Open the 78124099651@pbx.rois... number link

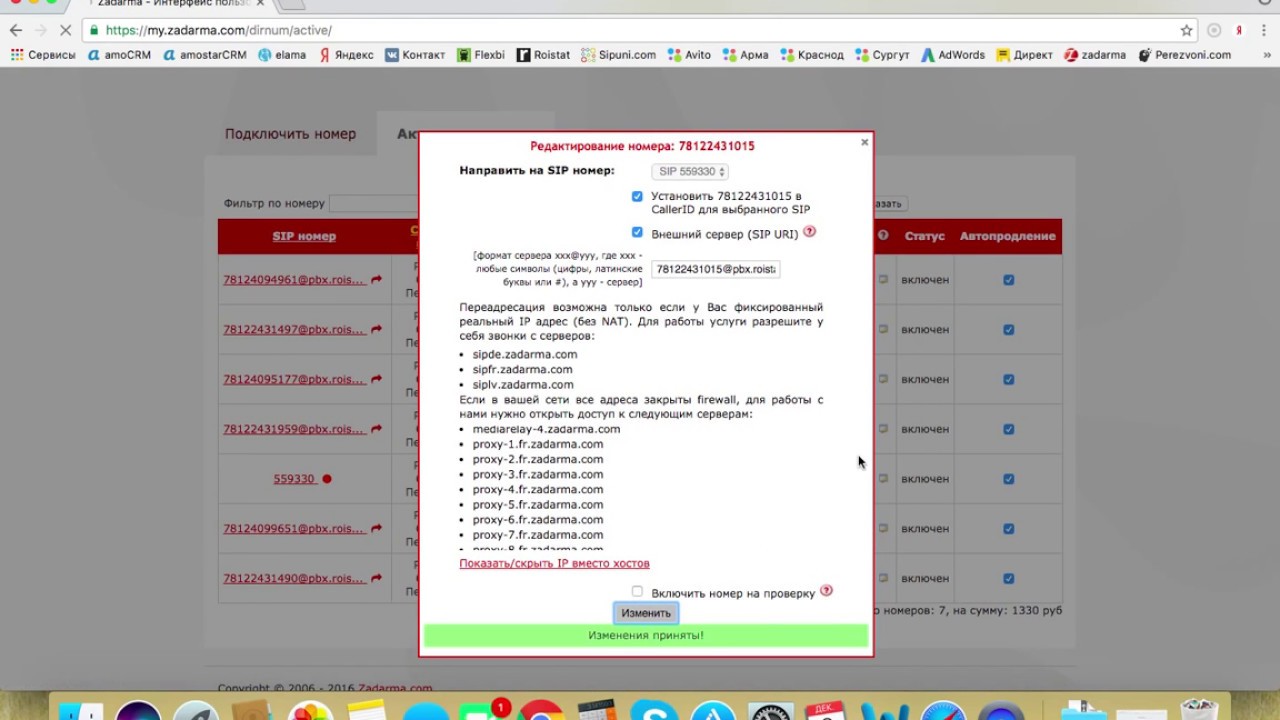click(x=294, y=529)
